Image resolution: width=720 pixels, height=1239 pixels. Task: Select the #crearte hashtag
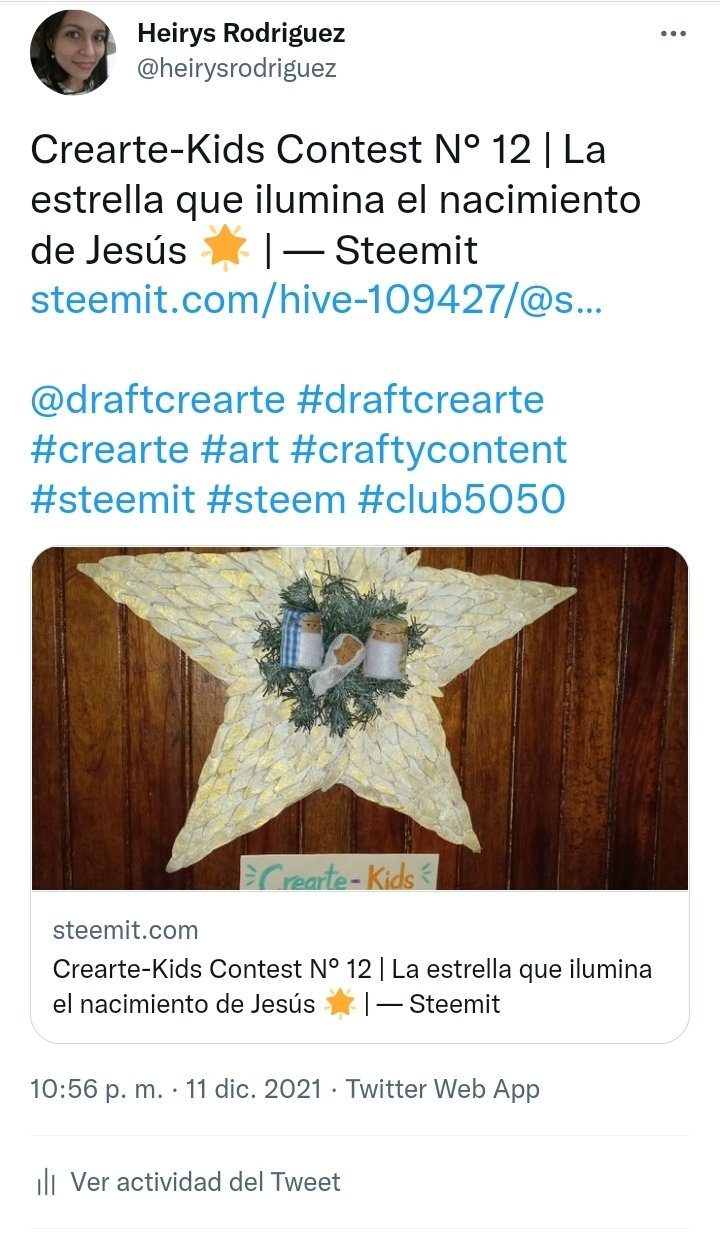110,450
